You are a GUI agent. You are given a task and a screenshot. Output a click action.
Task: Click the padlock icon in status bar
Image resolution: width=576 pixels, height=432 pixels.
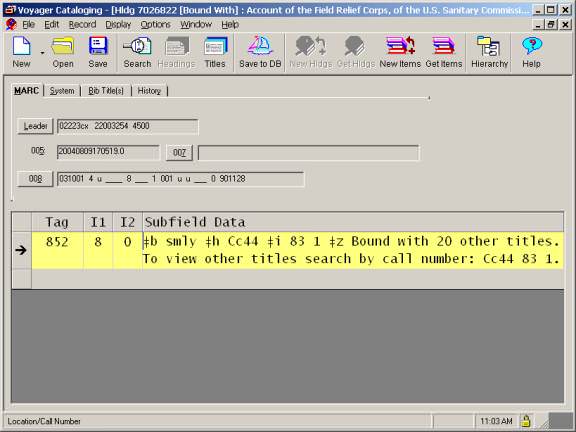(x=526, y=421)
